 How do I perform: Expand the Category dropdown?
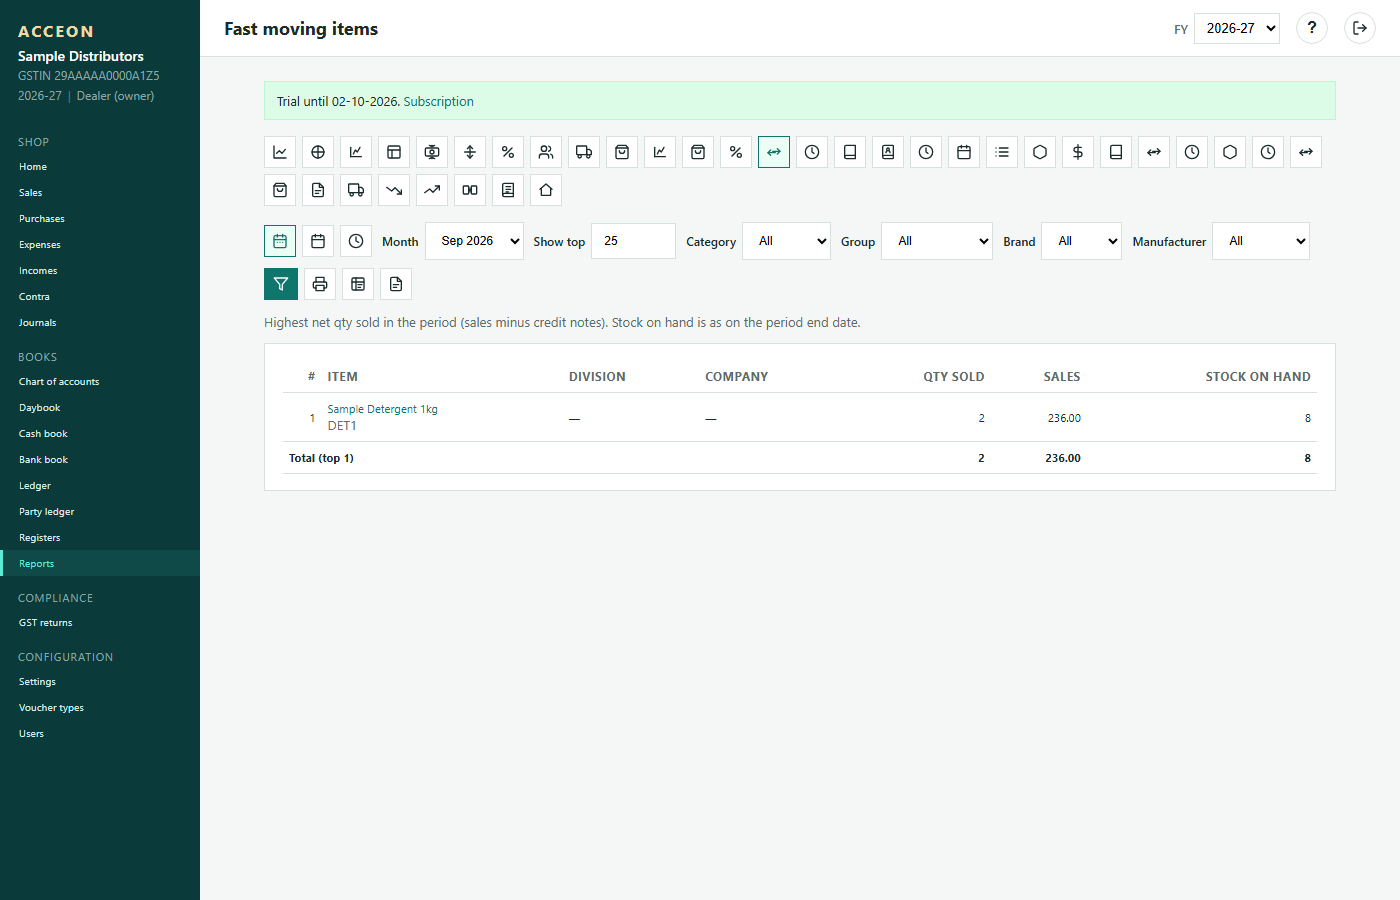(786, 241)
